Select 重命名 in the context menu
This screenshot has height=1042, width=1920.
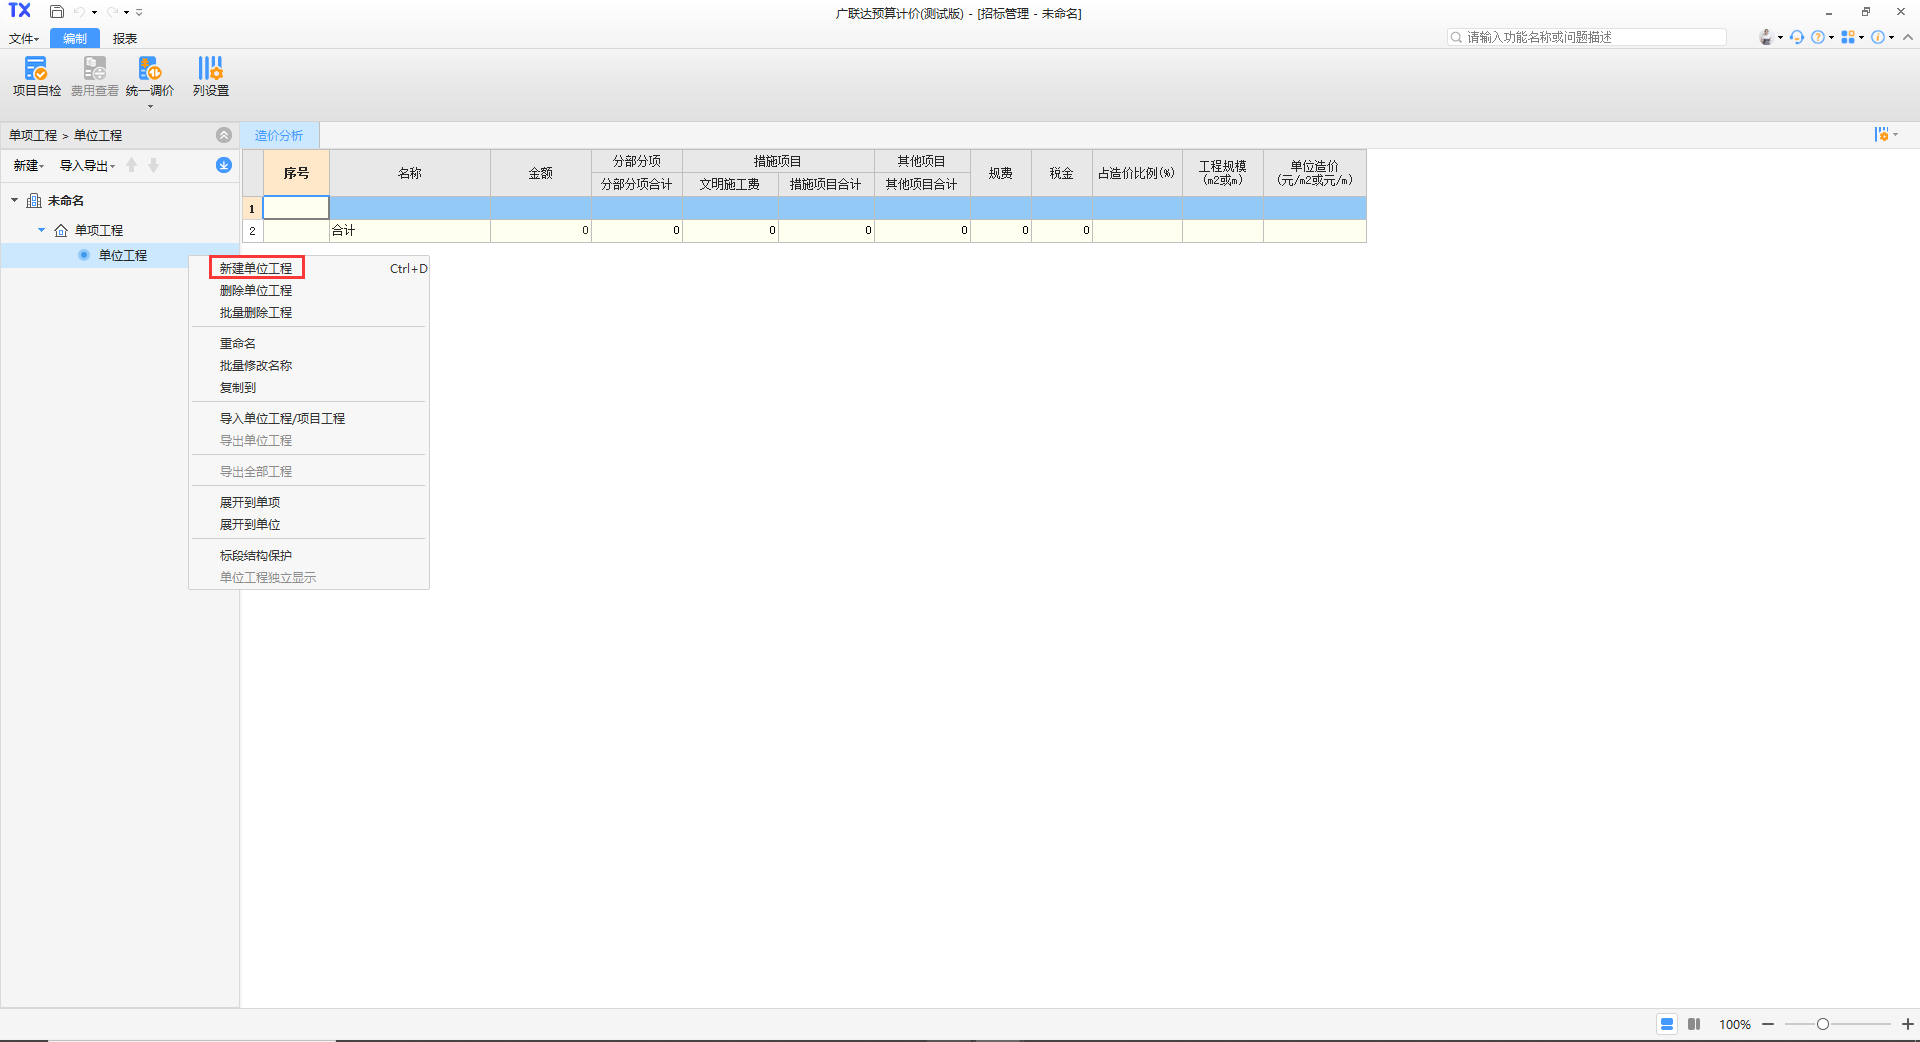pyautogui.click(x=238, y=343)
